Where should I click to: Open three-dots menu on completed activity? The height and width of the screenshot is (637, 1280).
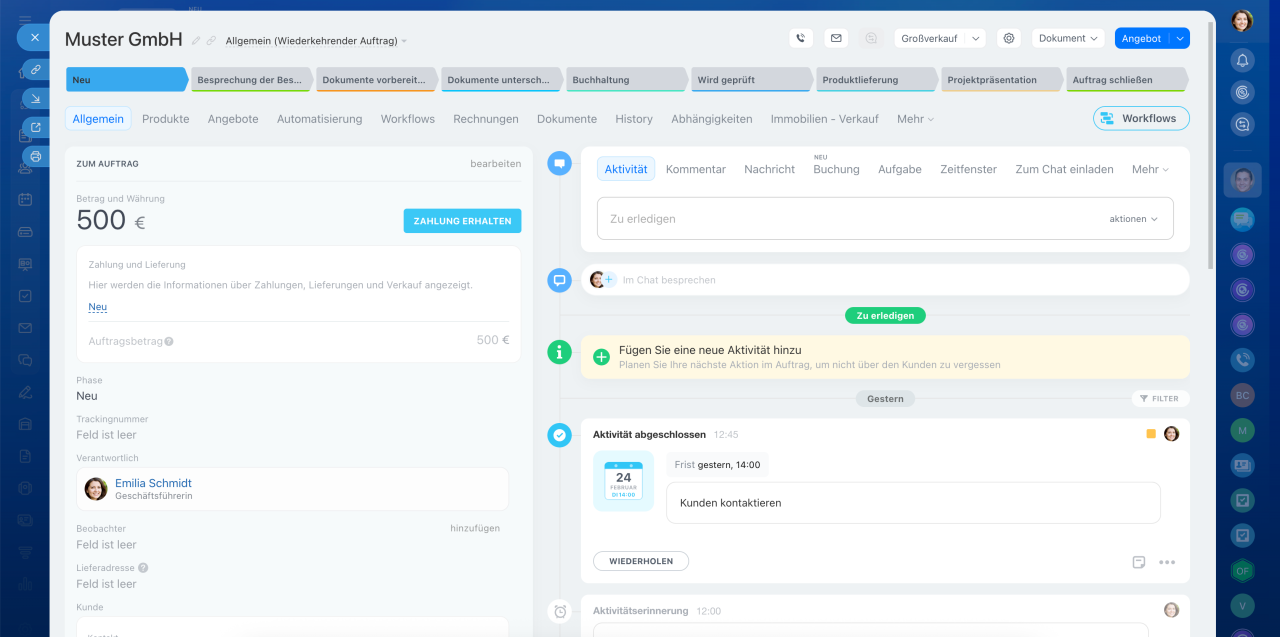point(1167,562)
